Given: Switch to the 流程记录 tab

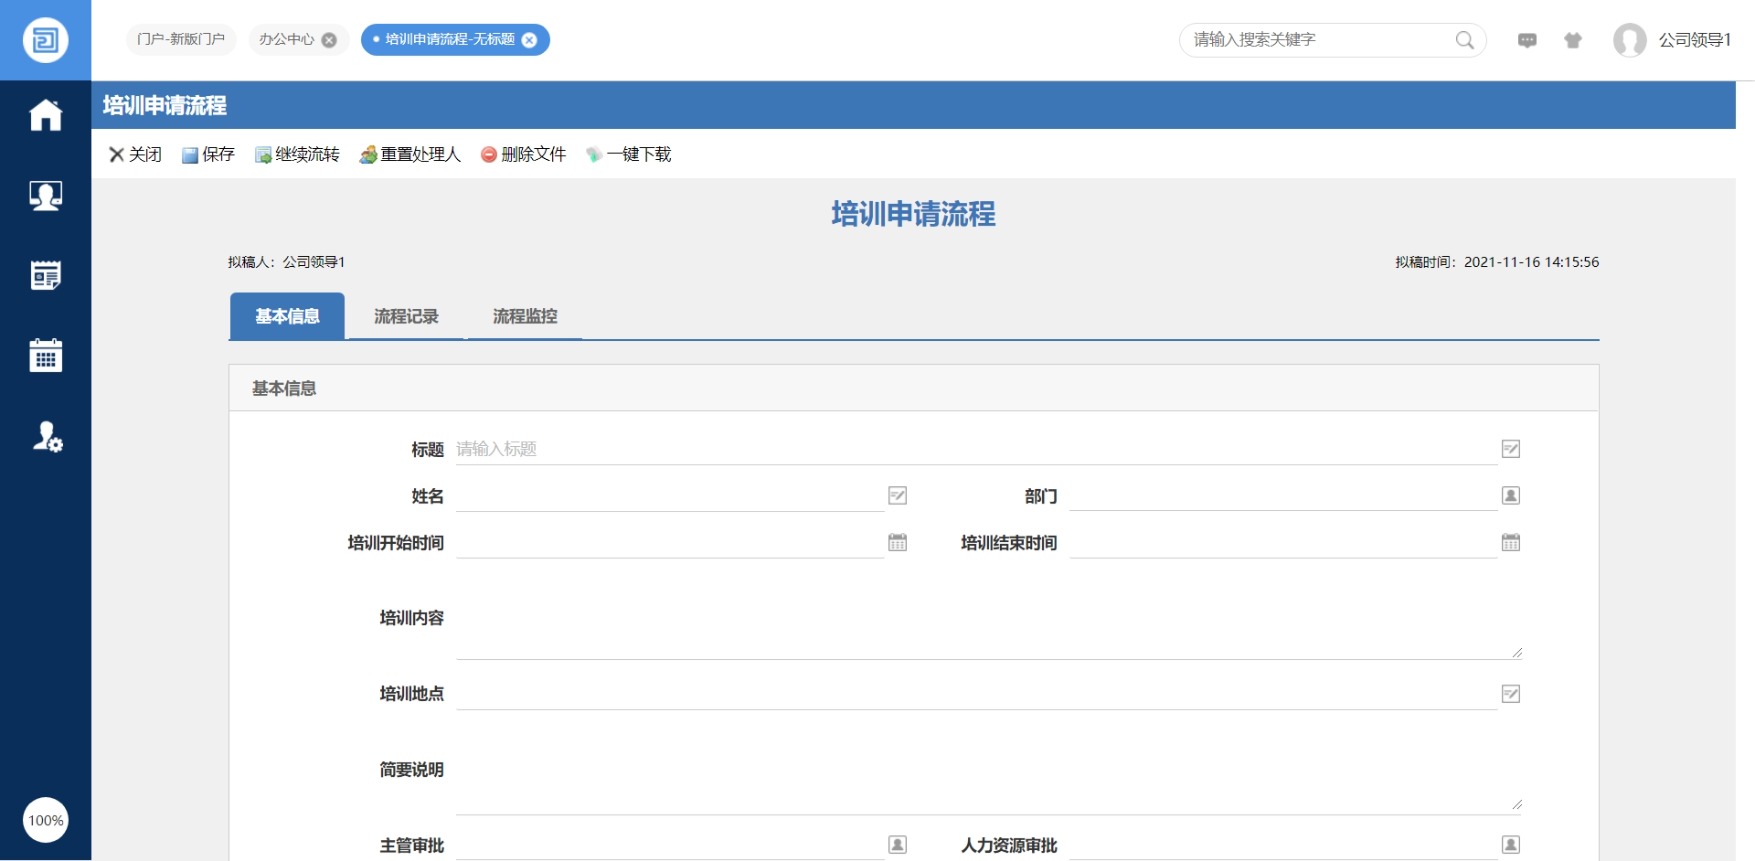Looking at the screenshot, I should click(406, 316).
